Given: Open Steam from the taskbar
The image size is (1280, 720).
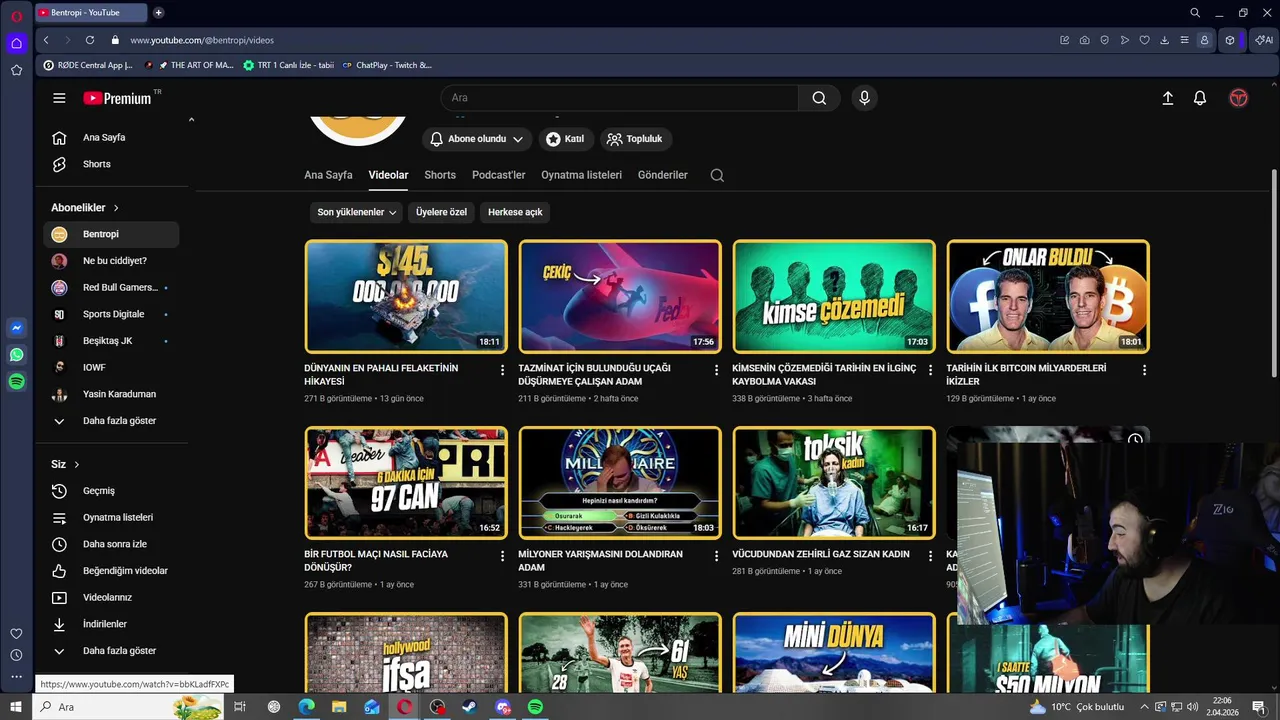Looking at the screenshot, I should point(469,707).
